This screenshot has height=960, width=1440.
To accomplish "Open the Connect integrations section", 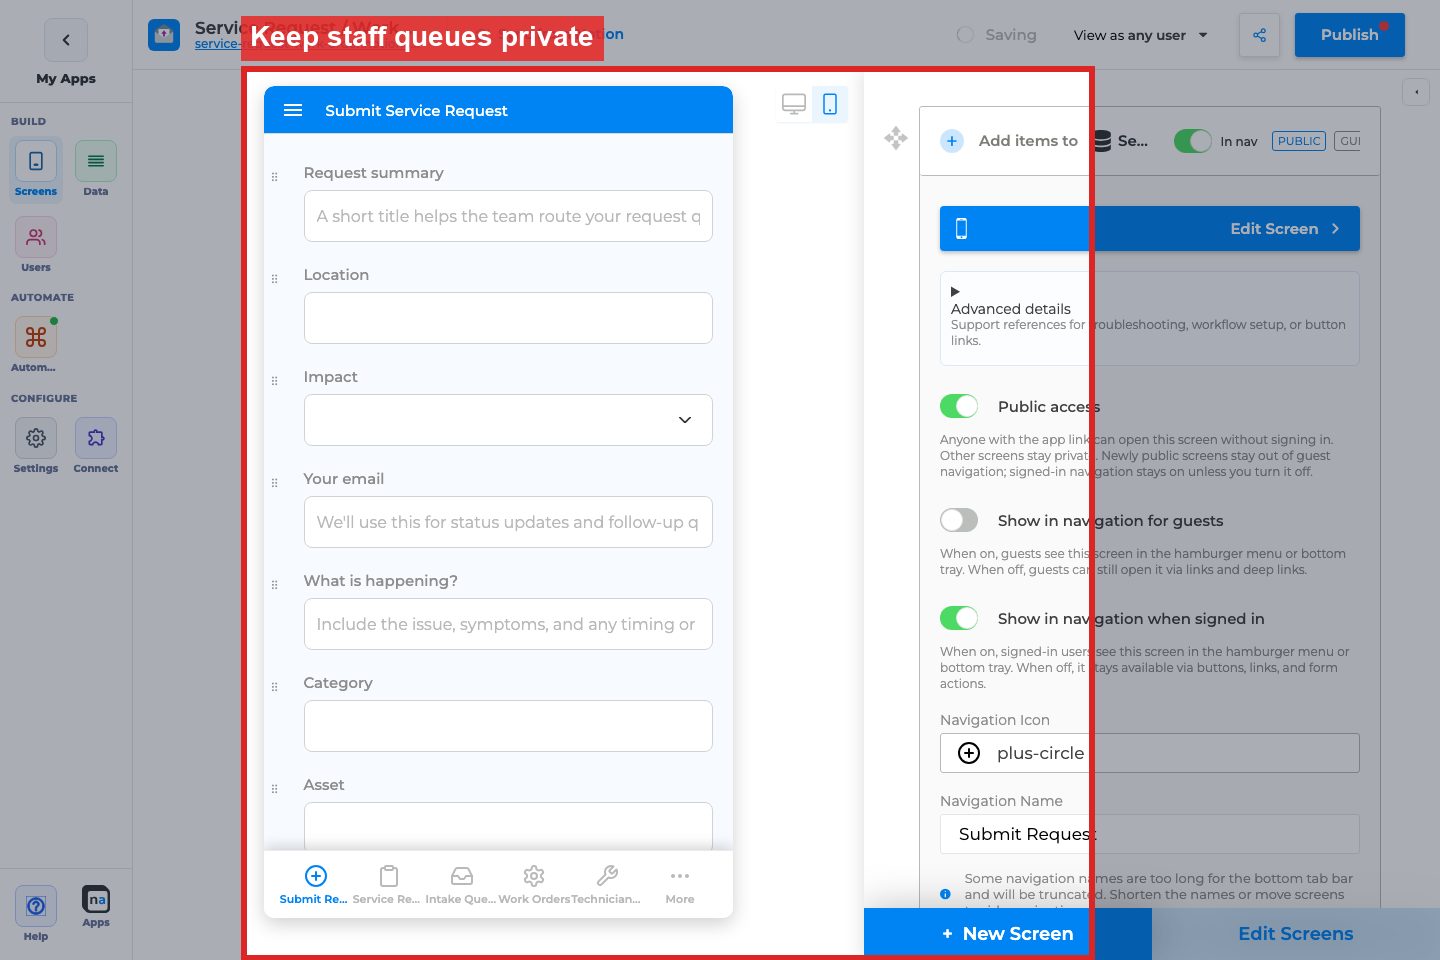I will (96, 447).
